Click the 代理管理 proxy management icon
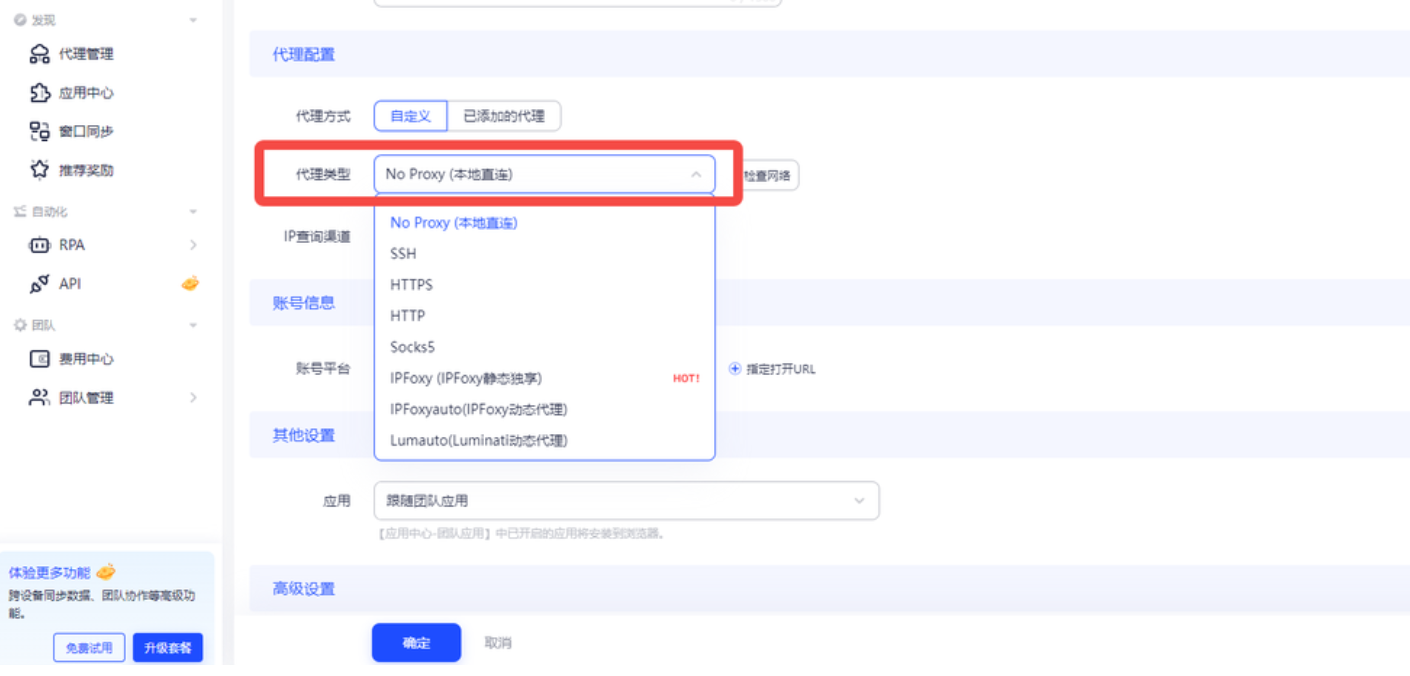 (40, 54)
